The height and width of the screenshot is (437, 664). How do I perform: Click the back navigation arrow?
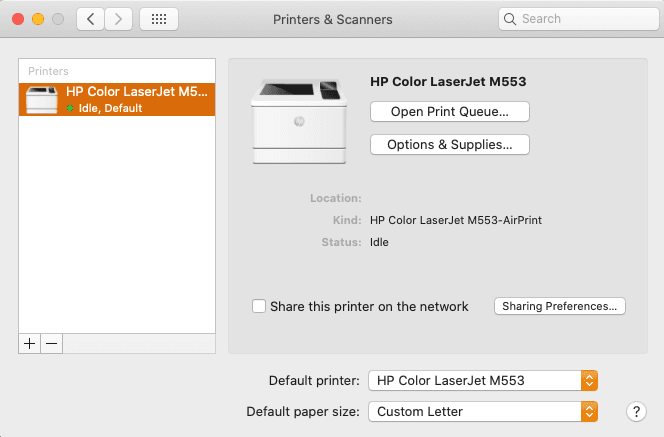[91, 19]
